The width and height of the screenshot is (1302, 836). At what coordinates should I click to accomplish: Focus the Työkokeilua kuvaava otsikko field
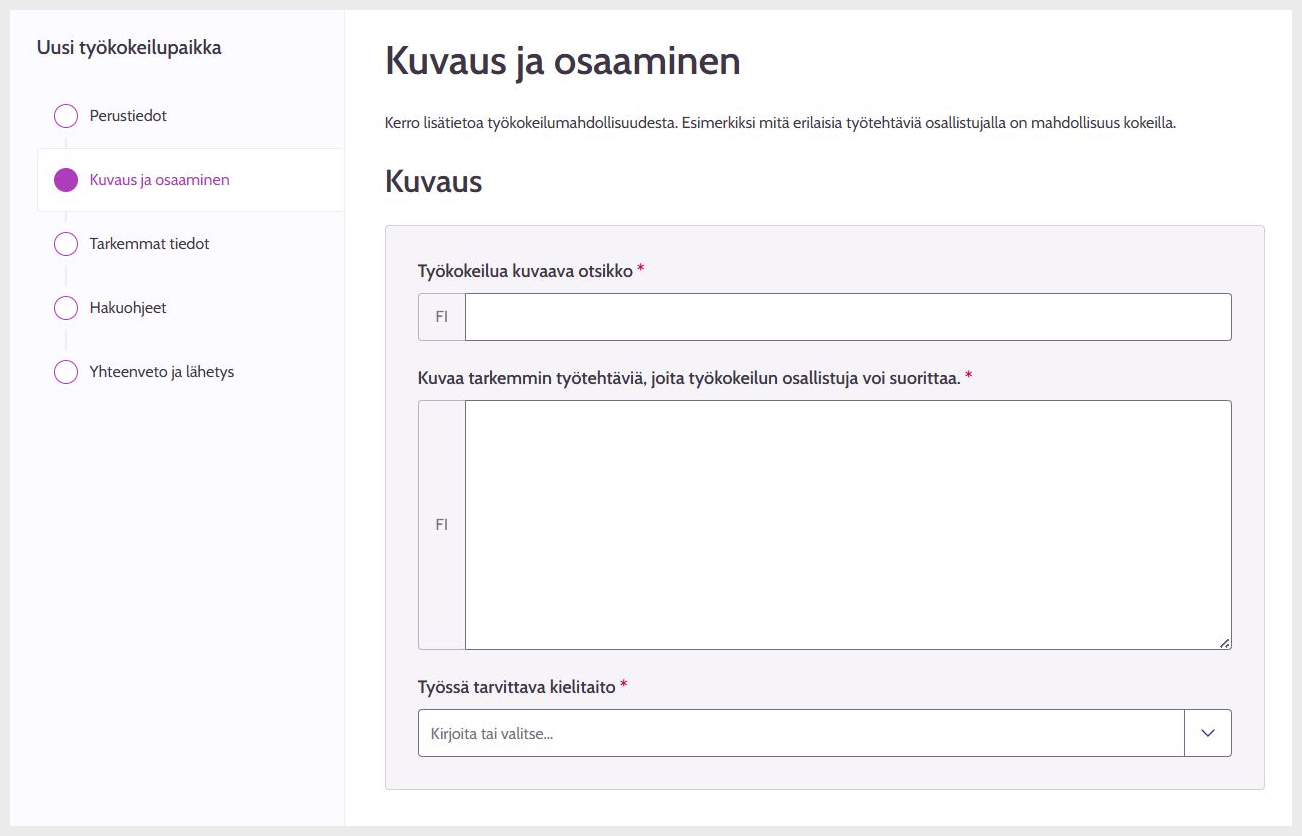click(x=848, y=317)
